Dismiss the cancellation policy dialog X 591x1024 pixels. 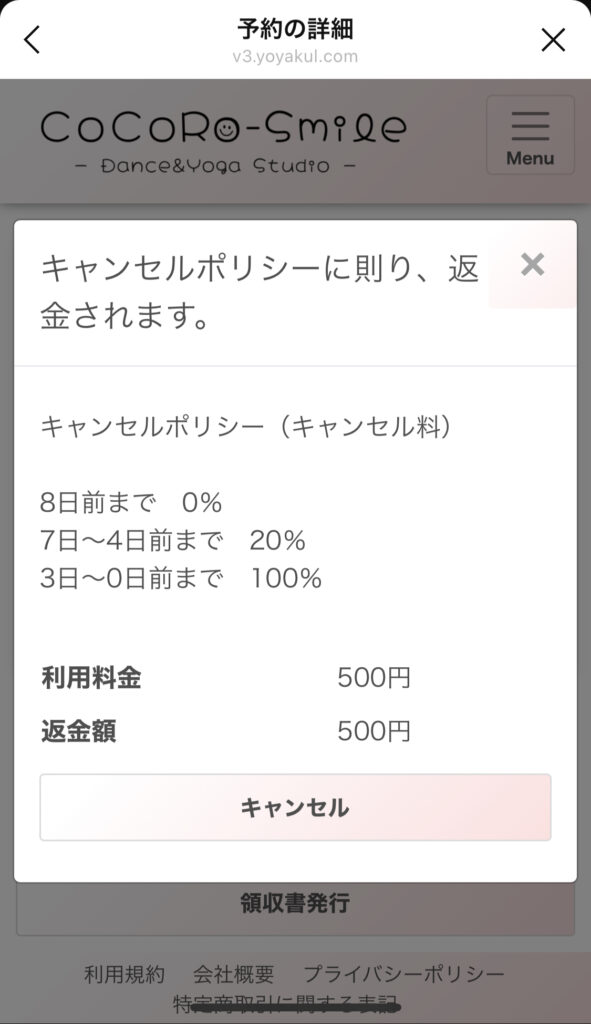532,264
